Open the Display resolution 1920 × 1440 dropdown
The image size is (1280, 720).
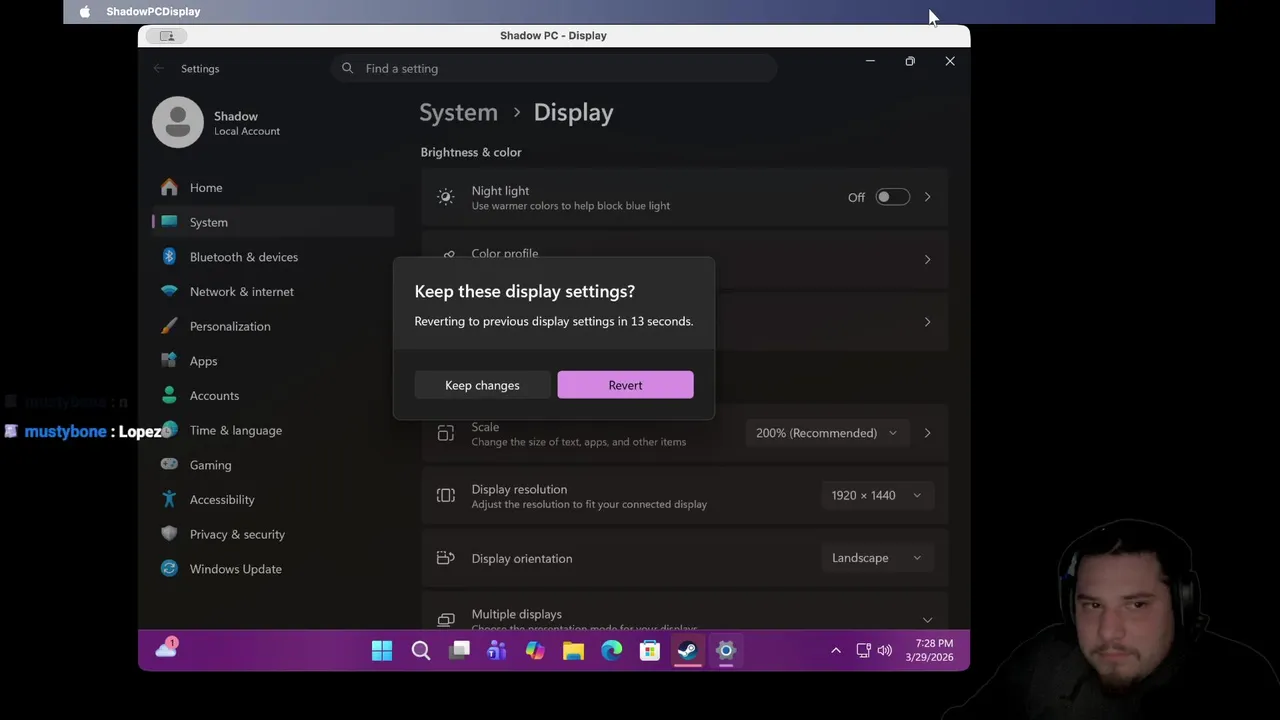pyautogui.click(x=876, y=495)
